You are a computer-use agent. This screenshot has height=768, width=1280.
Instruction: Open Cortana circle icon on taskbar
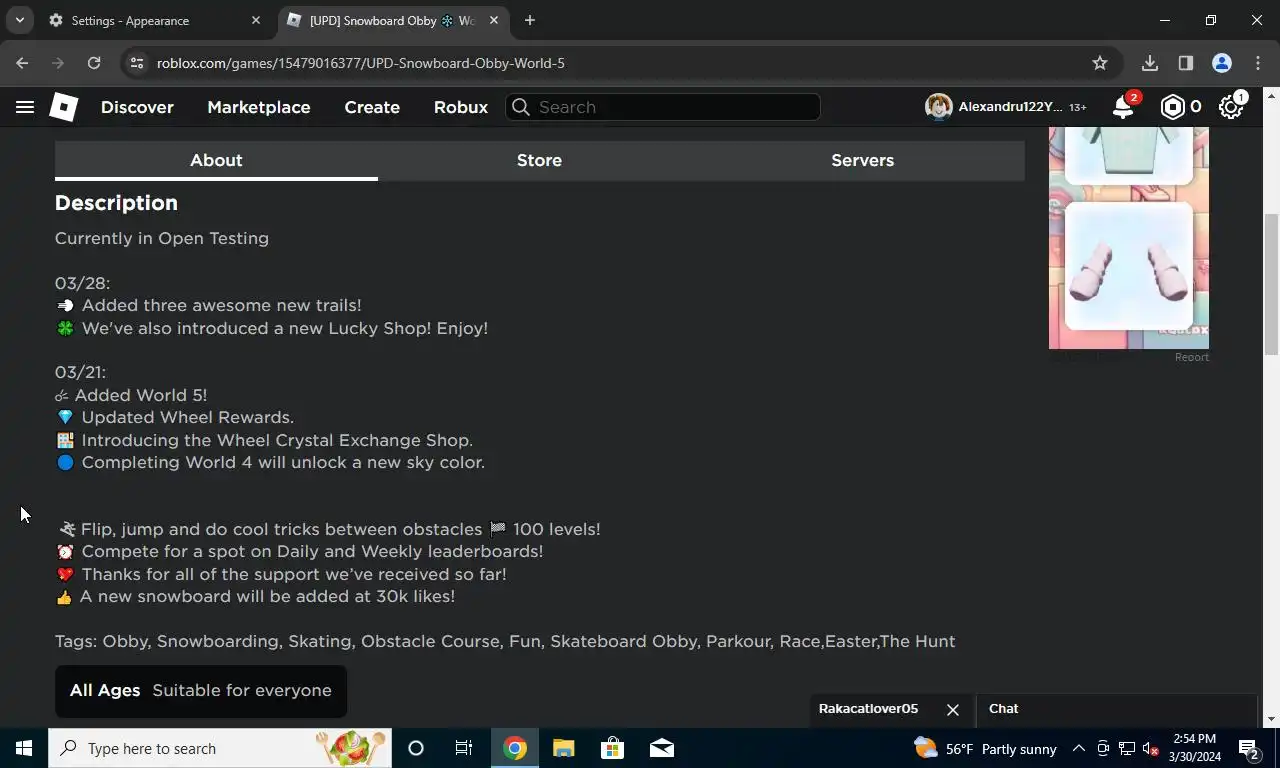pyautogui.click(x=416, y=748)
